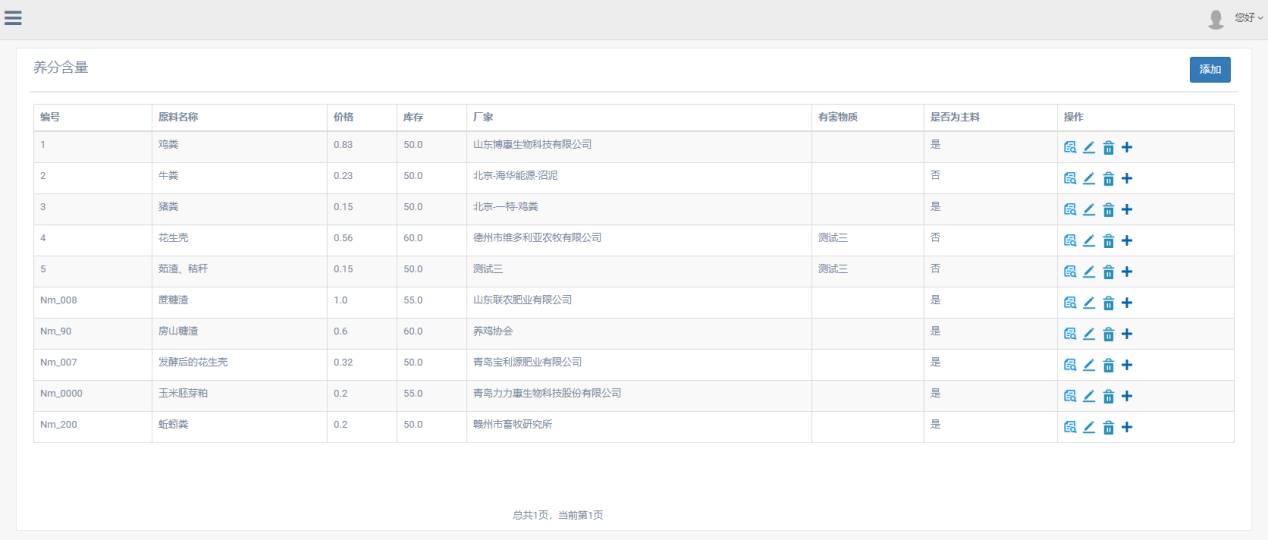Click the user avatar icon
This screenshot has width=1268, height=540.
1216,19
